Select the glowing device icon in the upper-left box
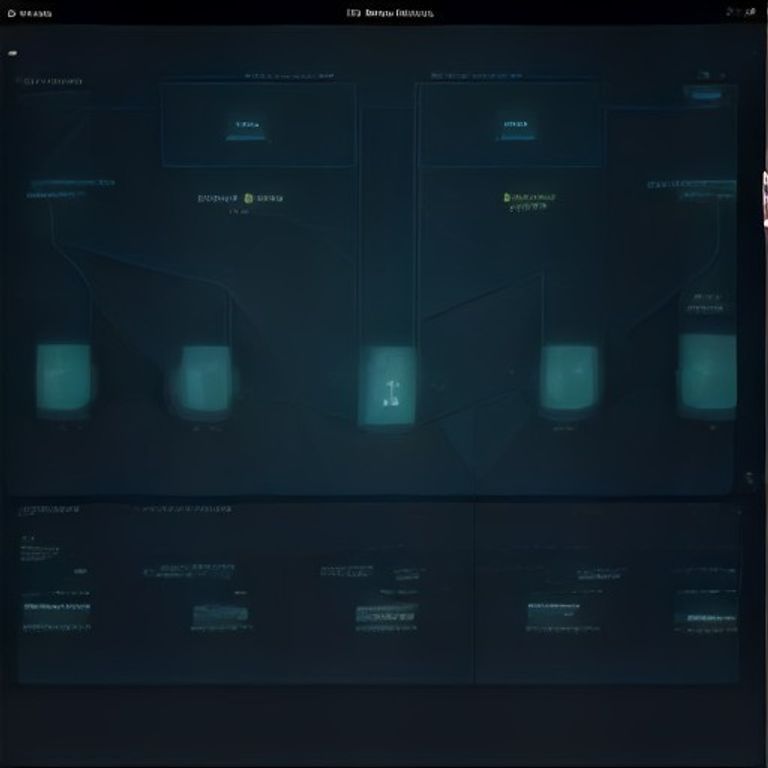The image size is (768, 768). (x=248, y=130)
